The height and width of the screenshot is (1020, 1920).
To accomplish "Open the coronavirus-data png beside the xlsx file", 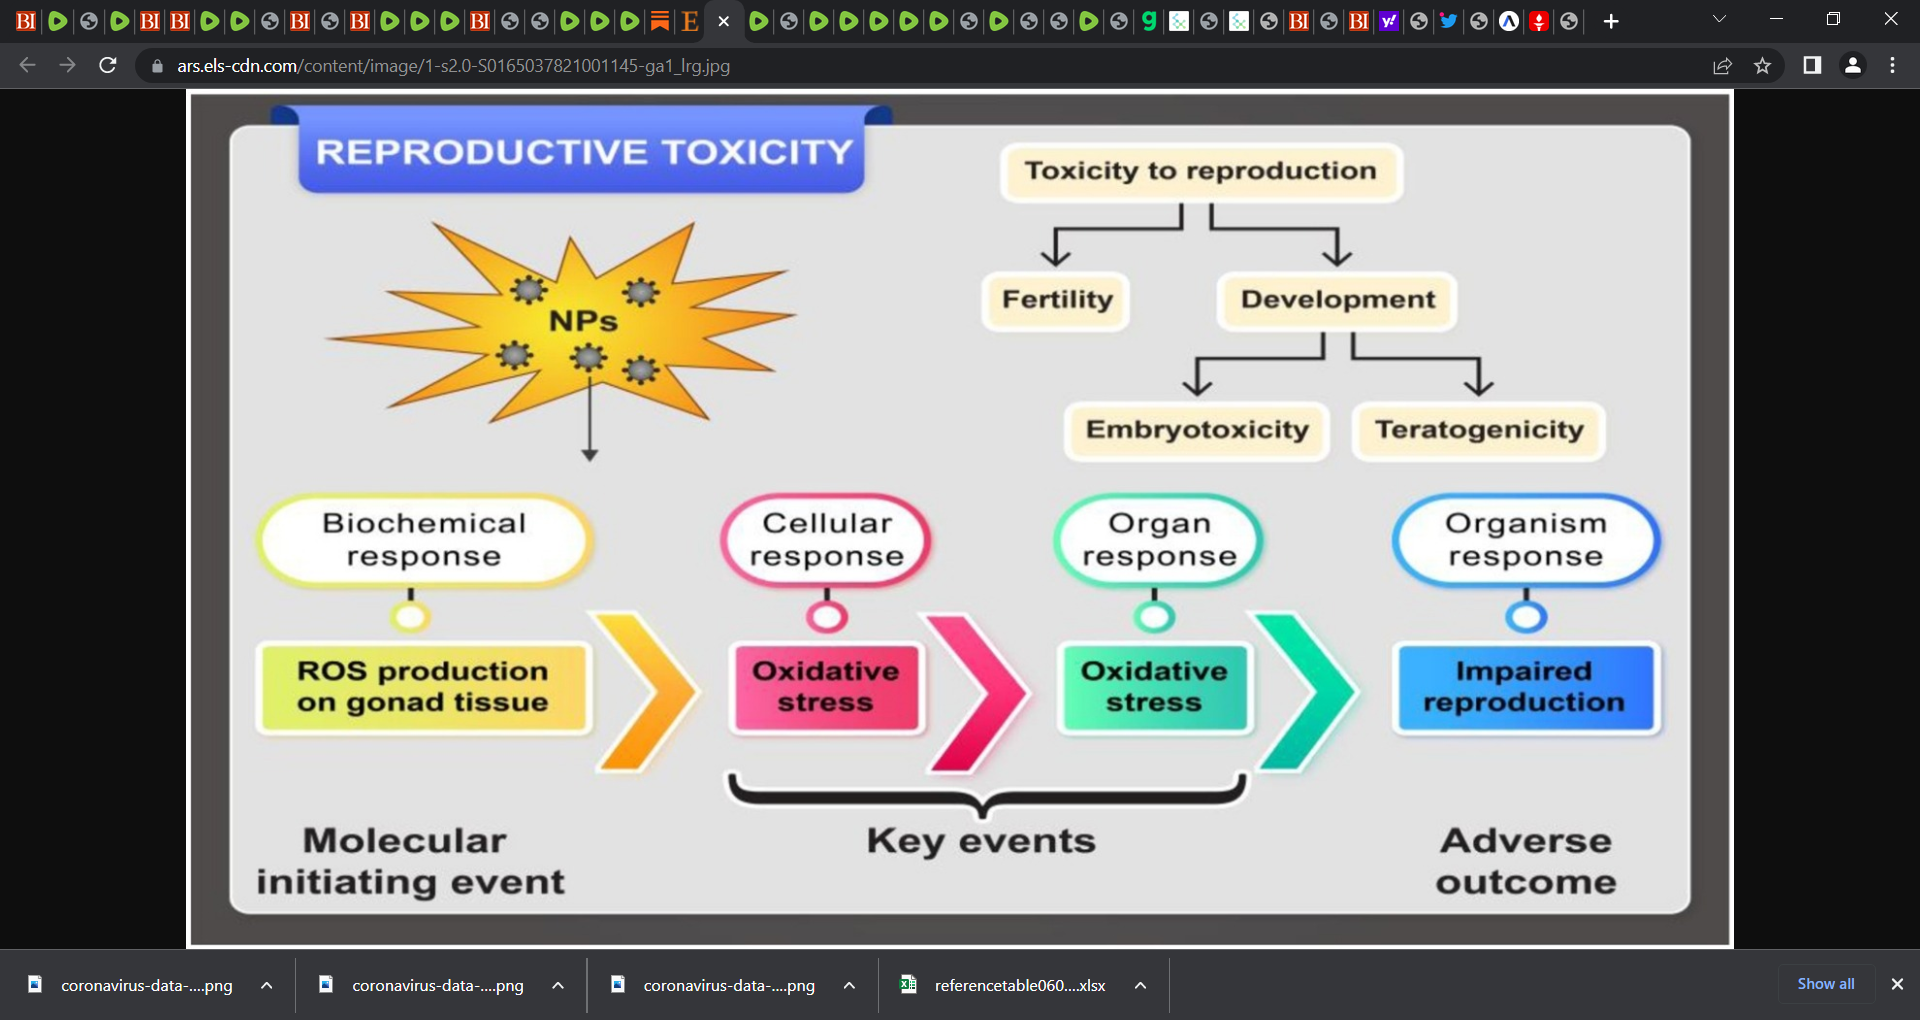I will point(729,985).
